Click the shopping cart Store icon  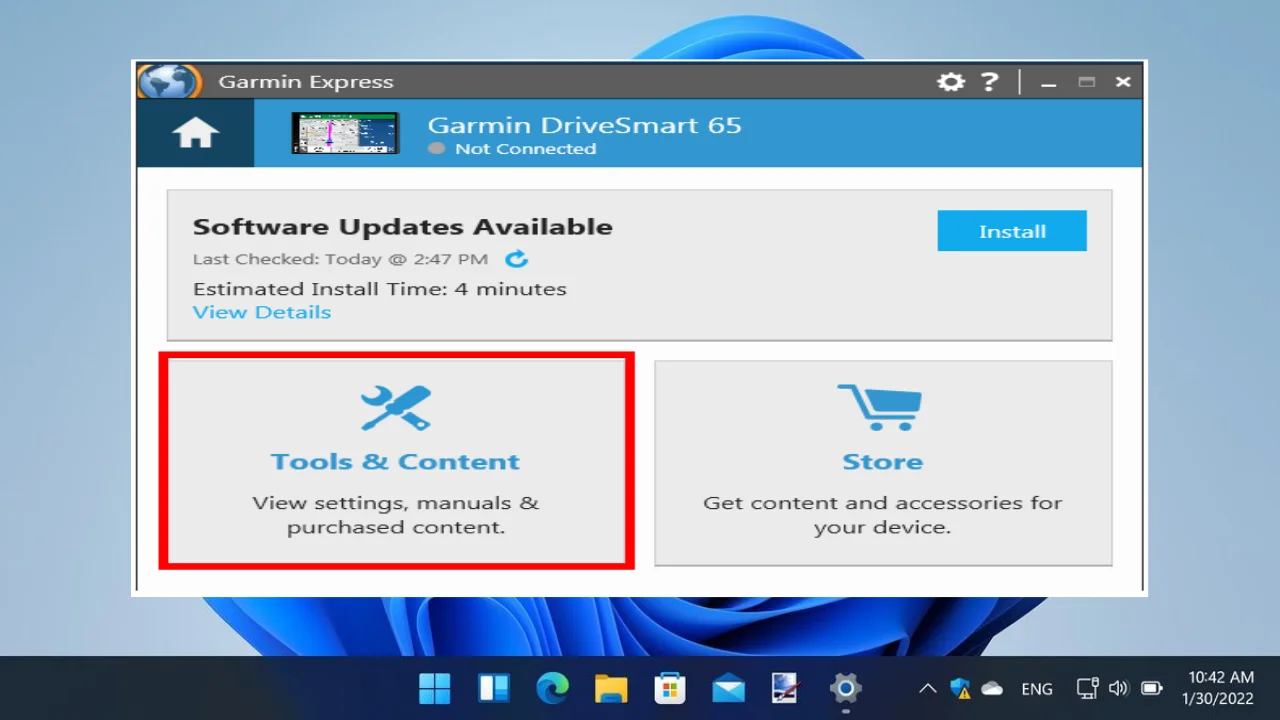coord(880,407)
